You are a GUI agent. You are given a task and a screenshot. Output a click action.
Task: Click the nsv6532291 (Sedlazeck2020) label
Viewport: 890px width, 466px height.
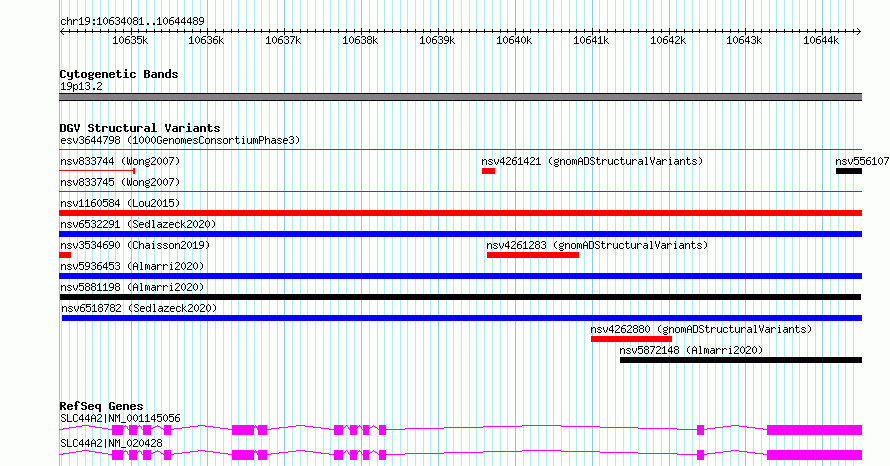click(x=138, y=224)
